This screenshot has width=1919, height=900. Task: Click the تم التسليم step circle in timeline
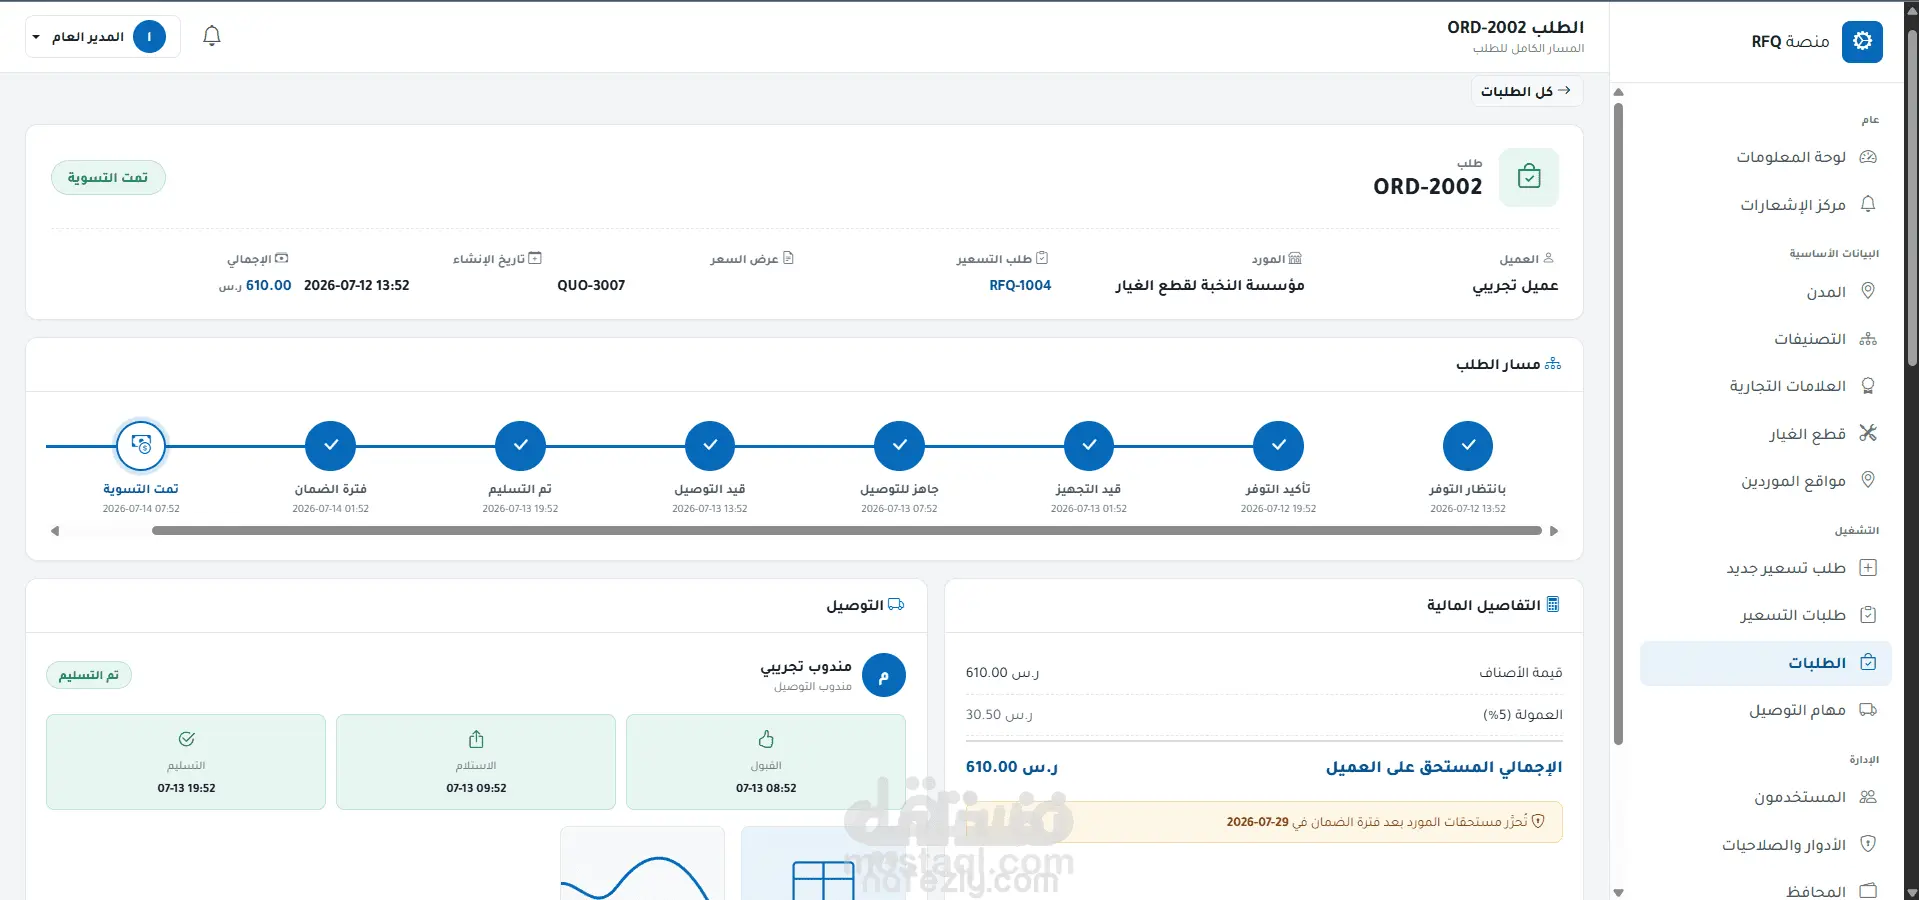tap(520, 445)
